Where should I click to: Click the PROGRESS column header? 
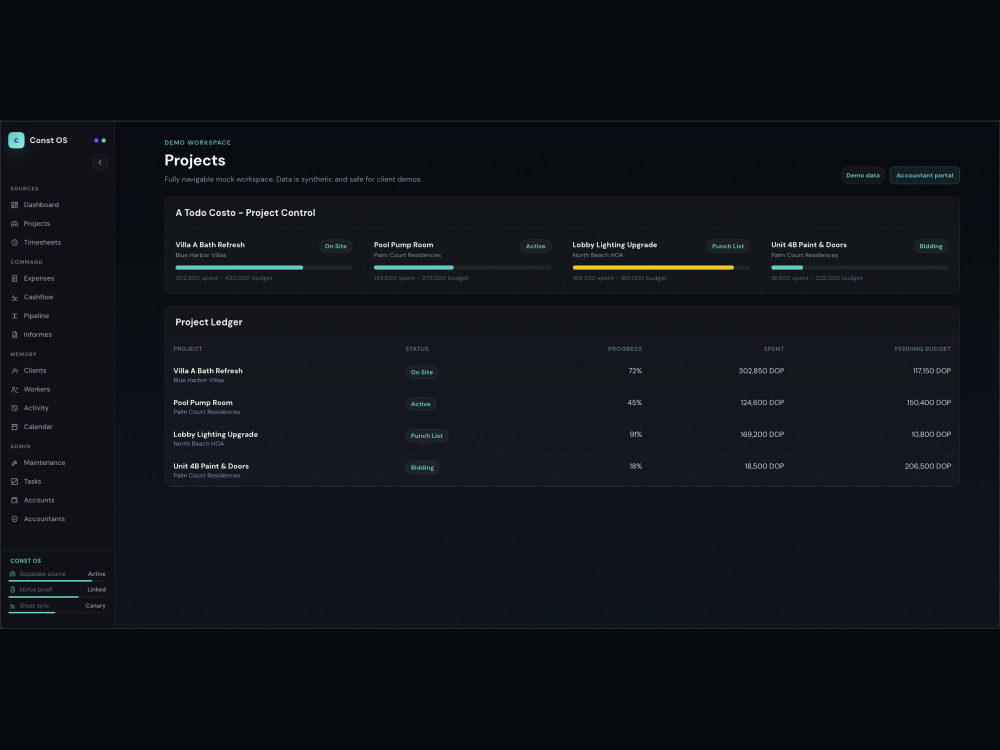pyautogui.click(x=624, y=349)
